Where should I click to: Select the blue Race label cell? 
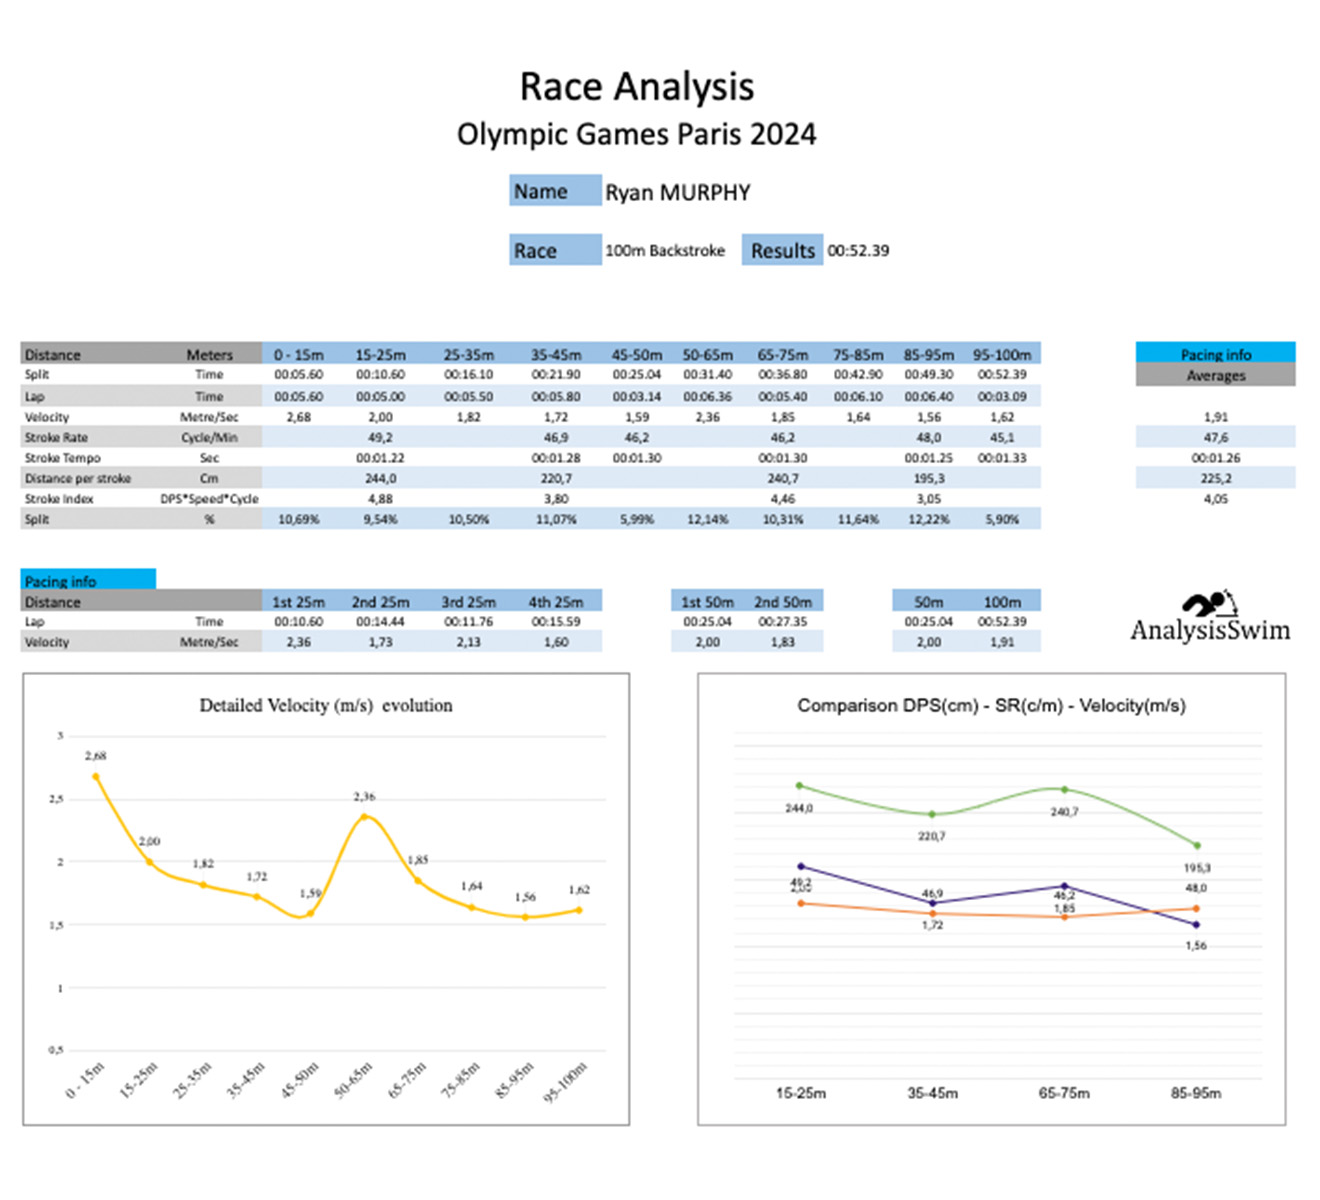(x=555, y=250)
